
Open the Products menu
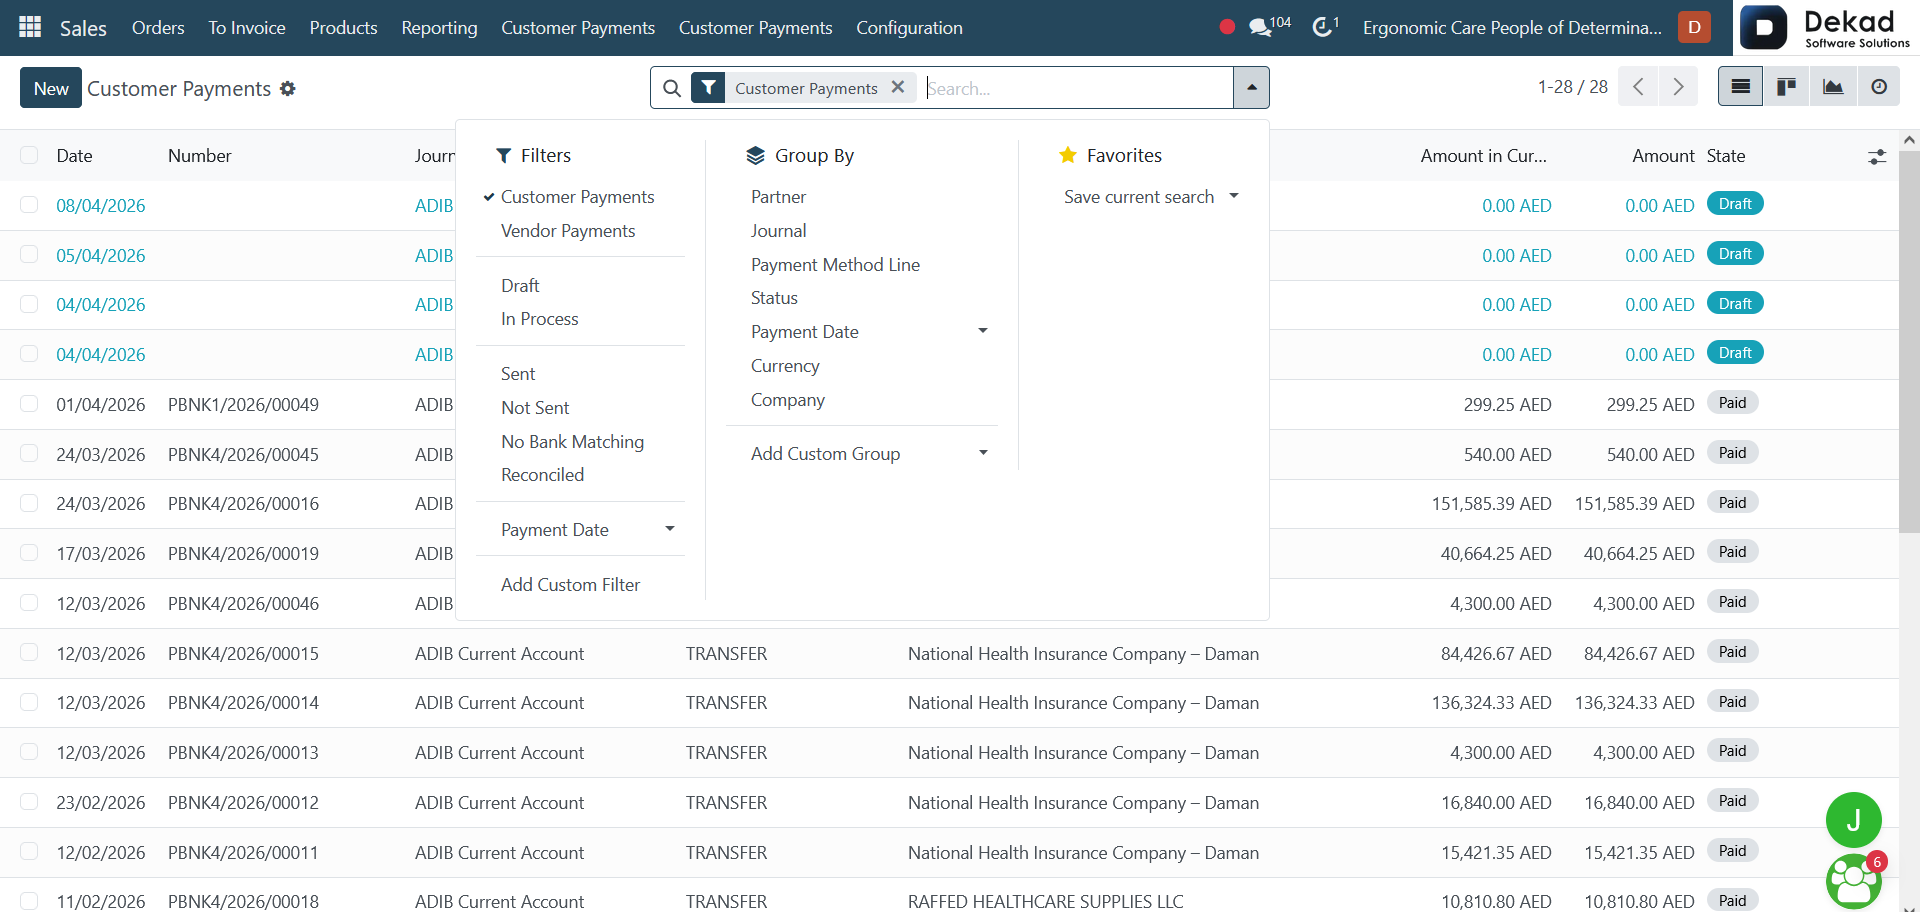(343, 28)
